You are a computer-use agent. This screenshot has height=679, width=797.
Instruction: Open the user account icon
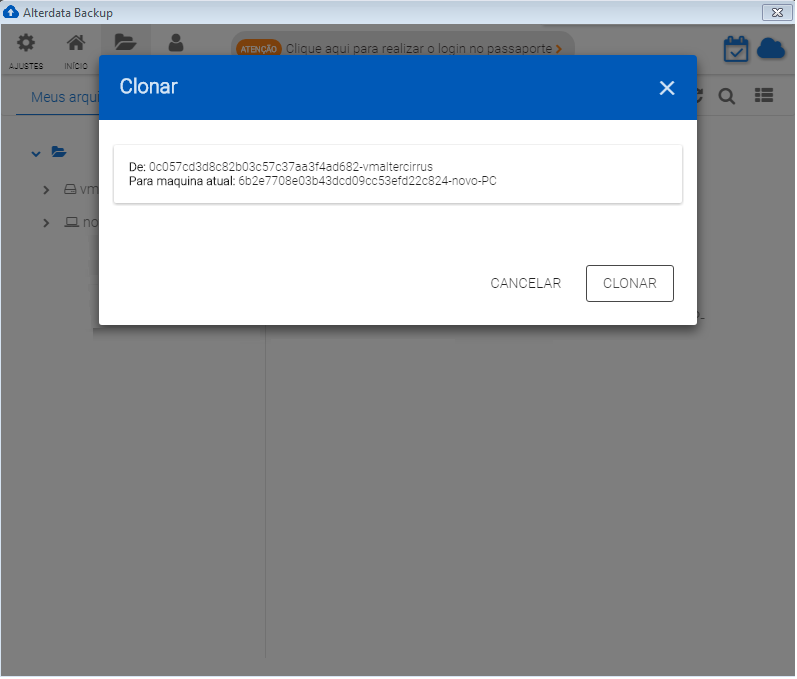click(176, 43)
